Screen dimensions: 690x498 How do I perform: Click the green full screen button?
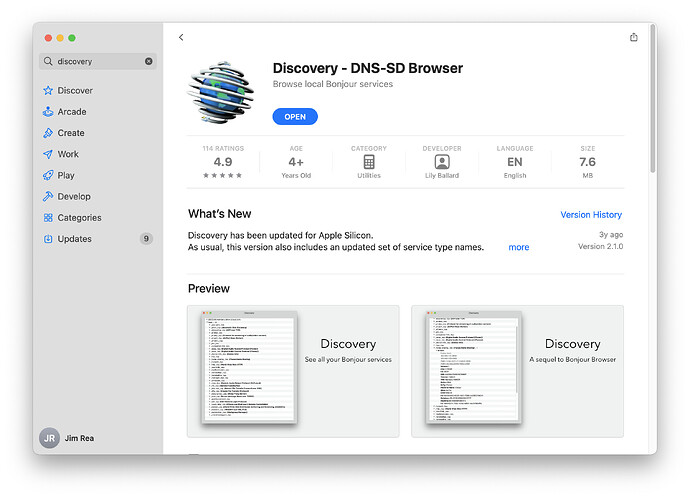coord(72,38)
